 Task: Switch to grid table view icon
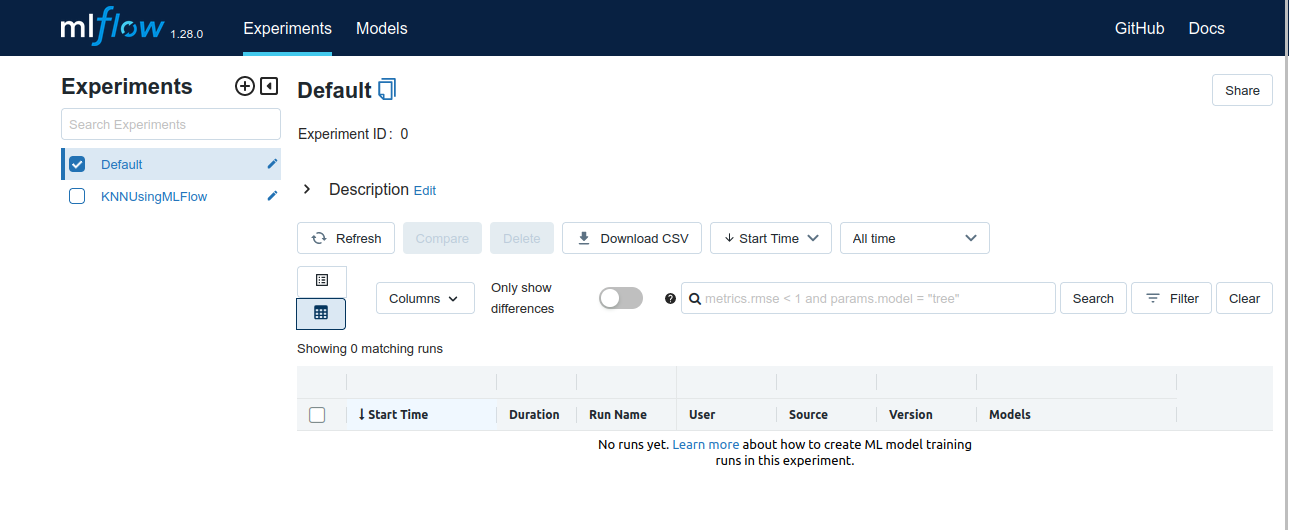[321, 313]
